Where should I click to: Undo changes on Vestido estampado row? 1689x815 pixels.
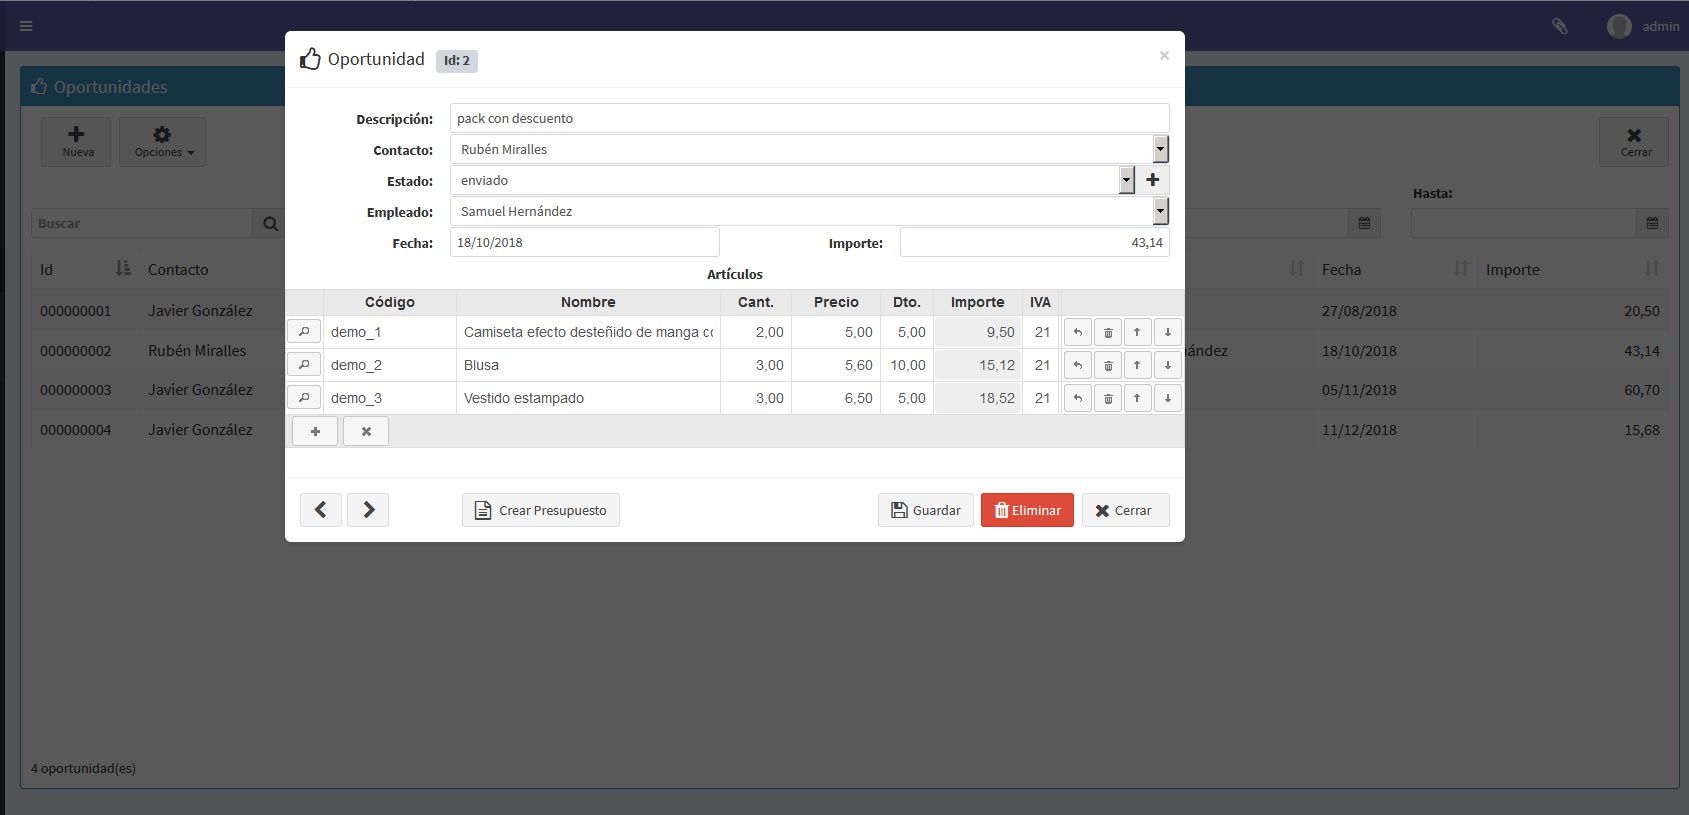point(1077,398)
